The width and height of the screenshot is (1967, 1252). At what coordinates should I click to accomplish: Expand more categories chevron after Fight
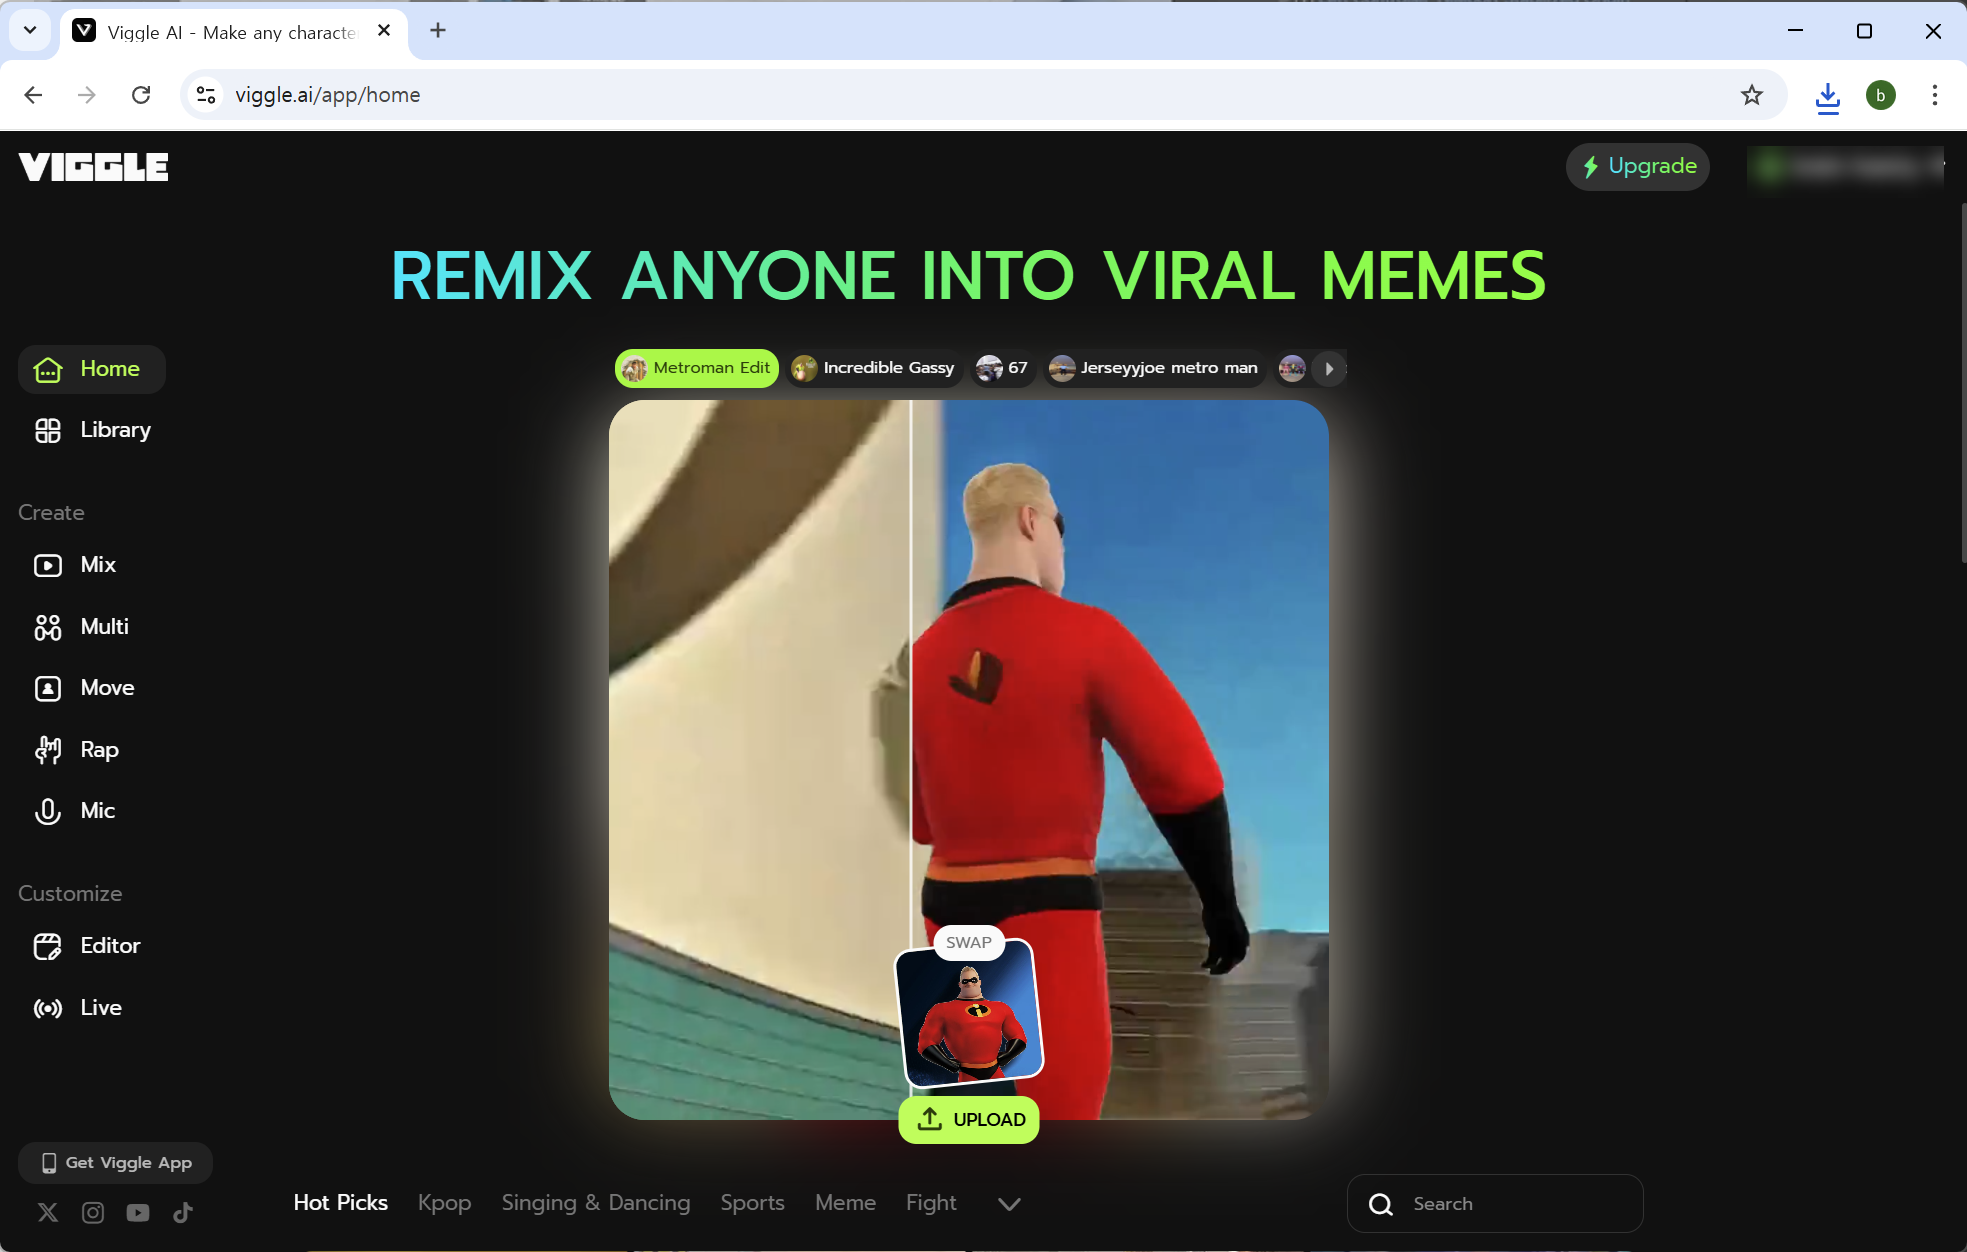(x=1009, y=1204)
